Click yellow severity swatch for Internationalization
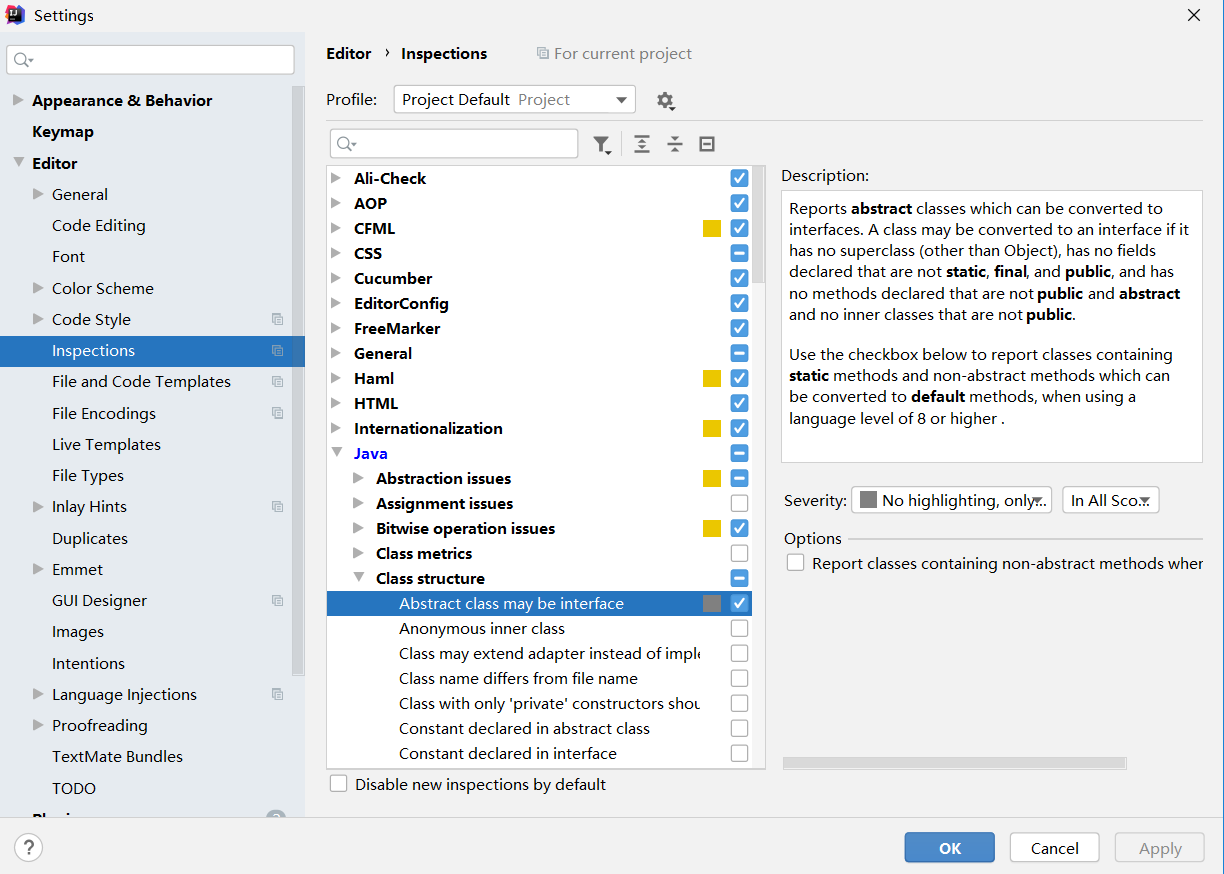Viewport: 1224px width, 874px height. click(712, 428)
